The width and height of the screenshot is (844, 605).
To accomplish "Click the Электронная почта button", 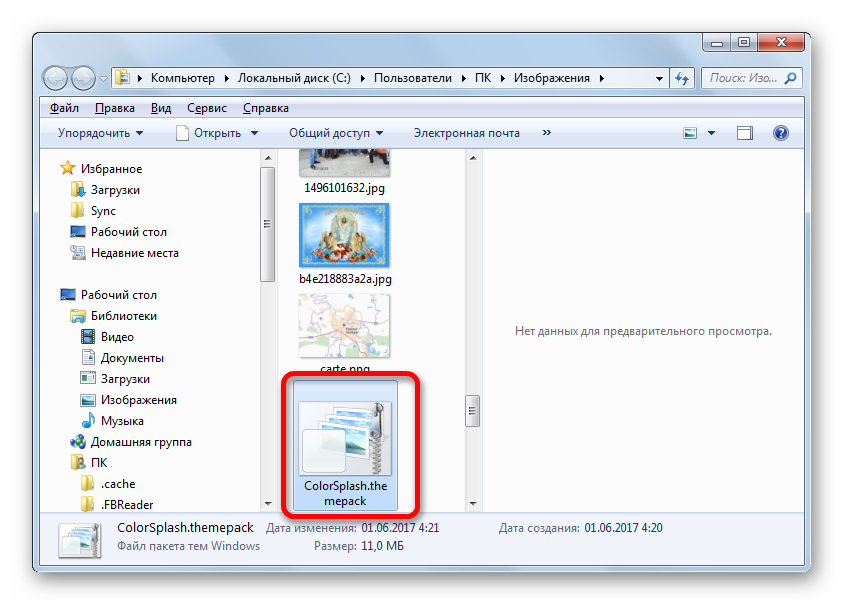I will [466, 133].
